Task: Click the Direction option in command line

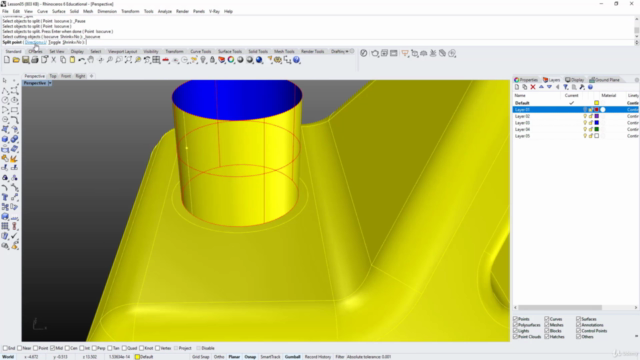Action: coord(35,42)
